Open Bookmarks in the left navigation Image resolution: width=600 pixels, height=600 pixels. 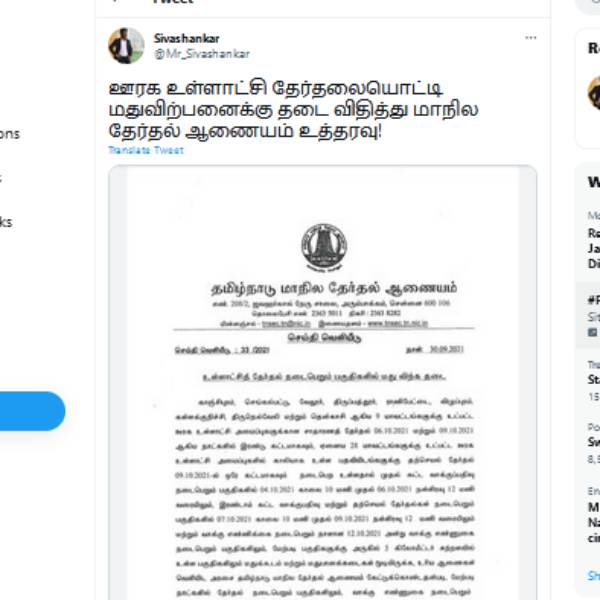pyautogui.click(x=6, y=222)
